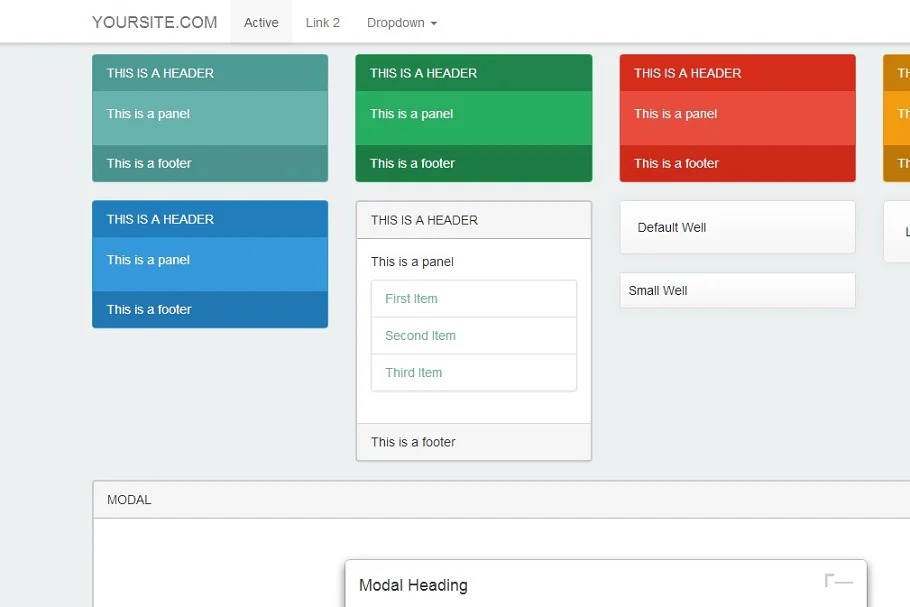Click the modal close icon beside Modal Heading
Viewport: 910px width, 607px height.
838,581
